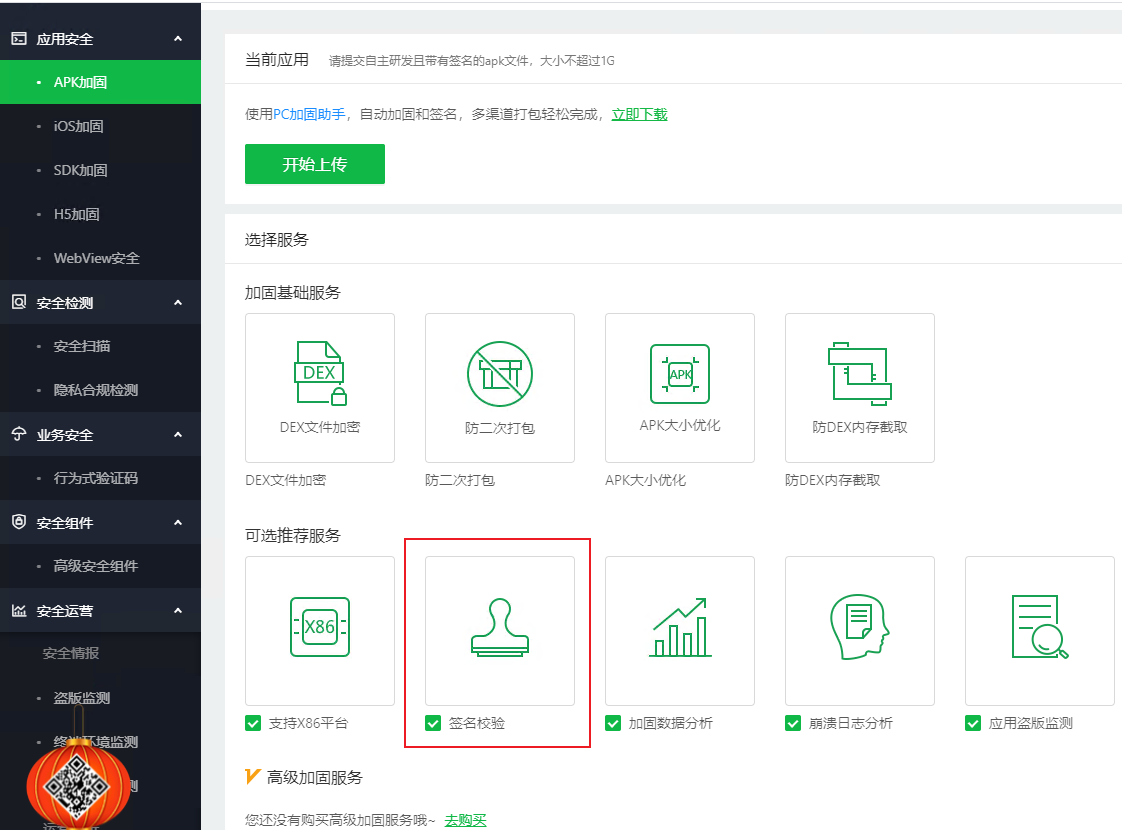Open the 立即下载 link

coord(639,114)
